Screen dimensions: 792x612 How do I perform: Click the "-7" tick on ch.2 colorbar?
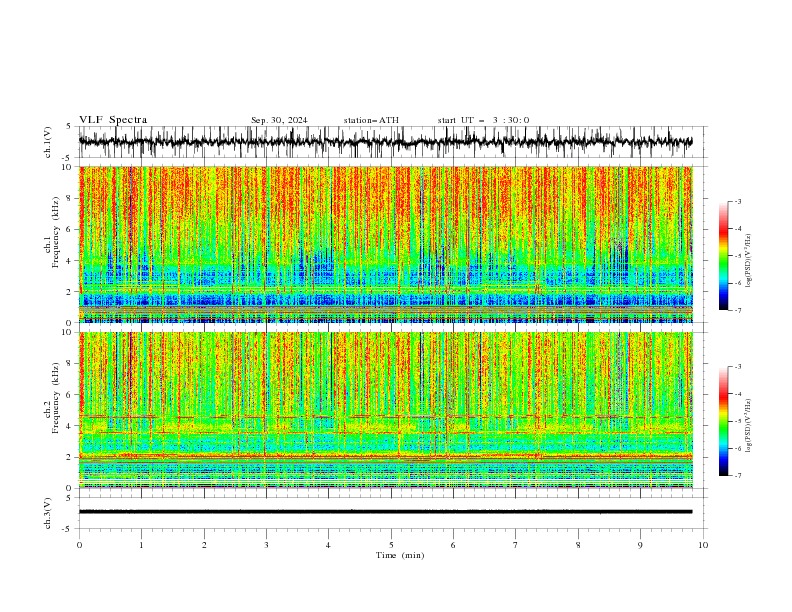click(737, 476)
